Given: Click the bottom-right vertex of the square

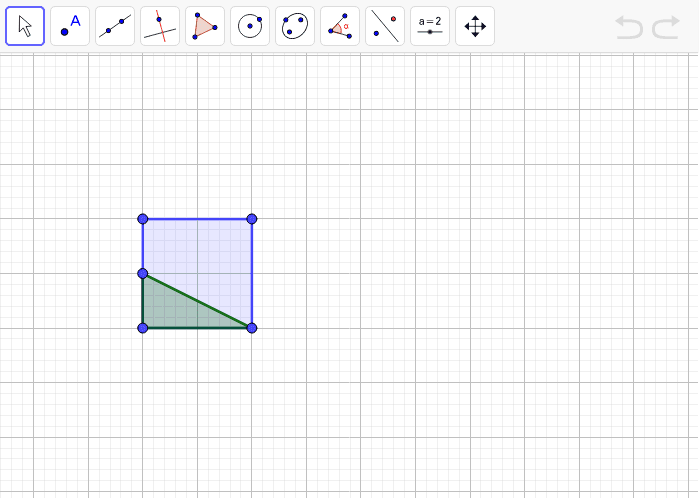Looking at the screenshot, I should pyautogui.click(x=252, y=328).
